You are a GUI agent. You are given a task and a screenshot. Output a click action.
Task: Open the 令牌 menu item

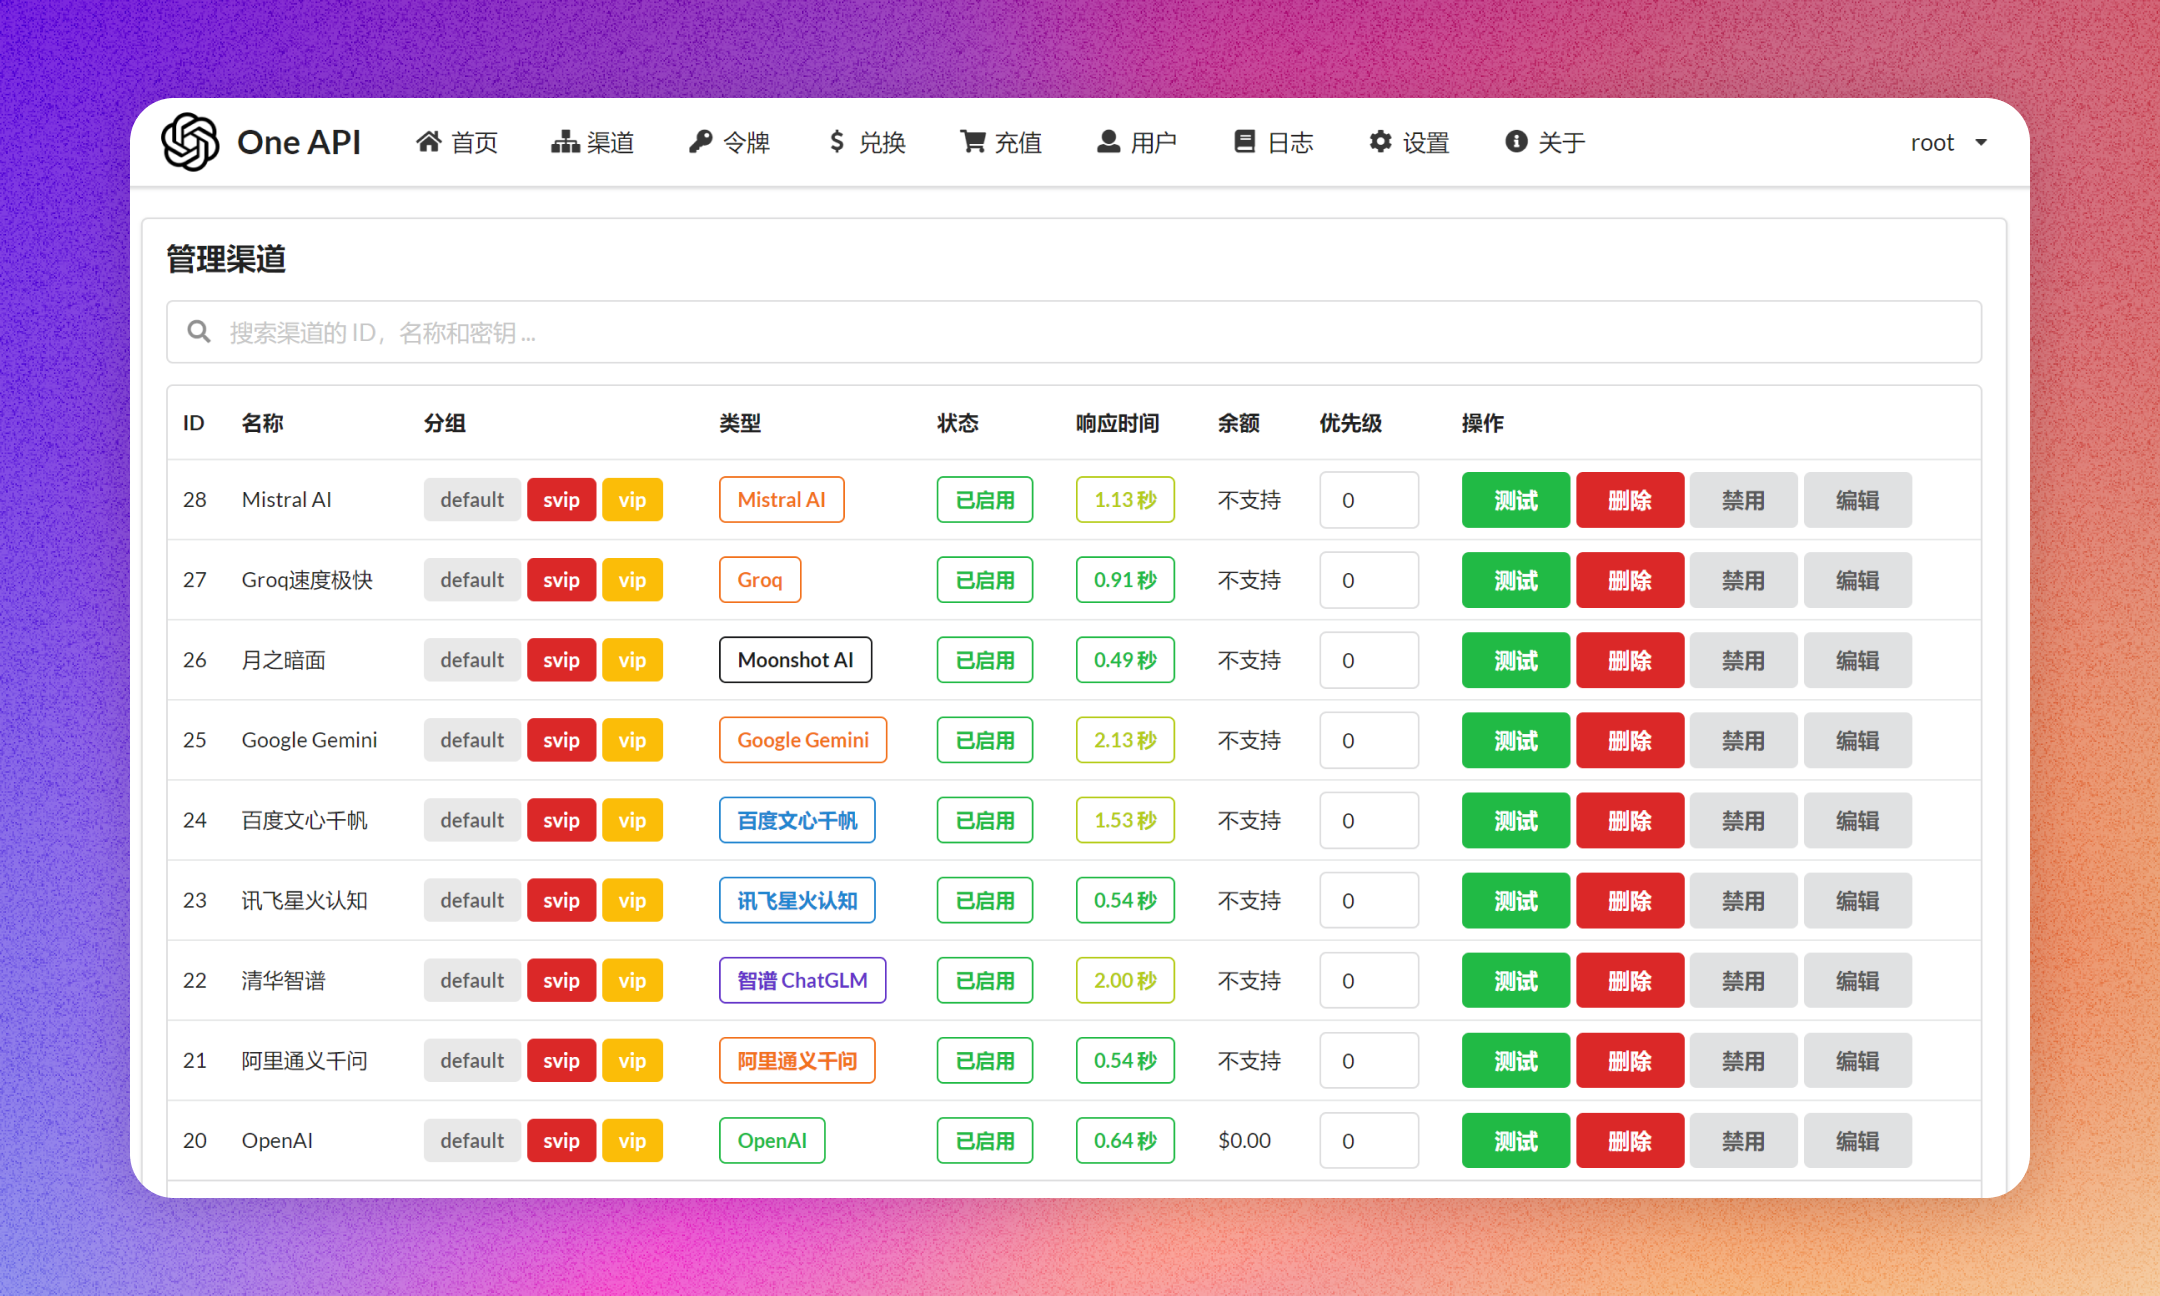coord(729,142)
